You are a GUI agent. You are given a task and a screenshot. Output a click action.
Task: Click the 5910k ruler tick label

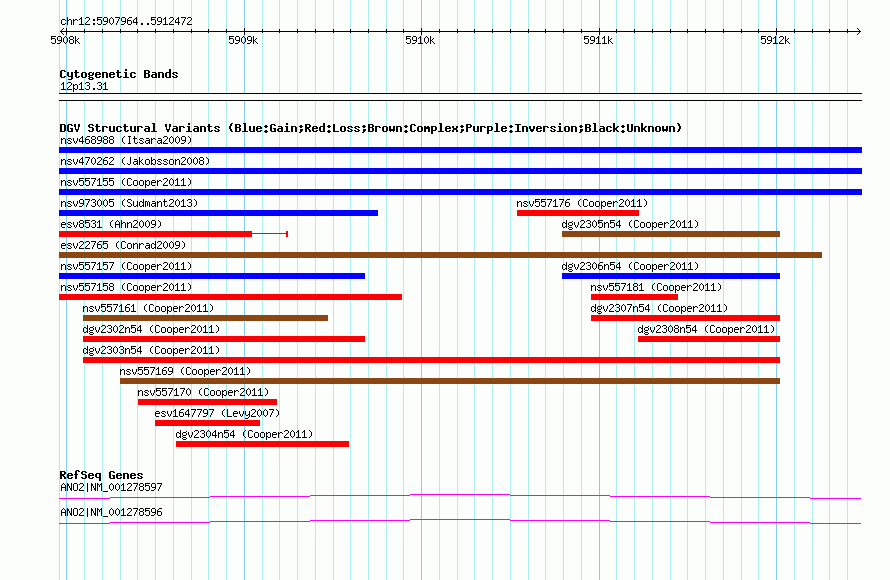pos(420,40)
